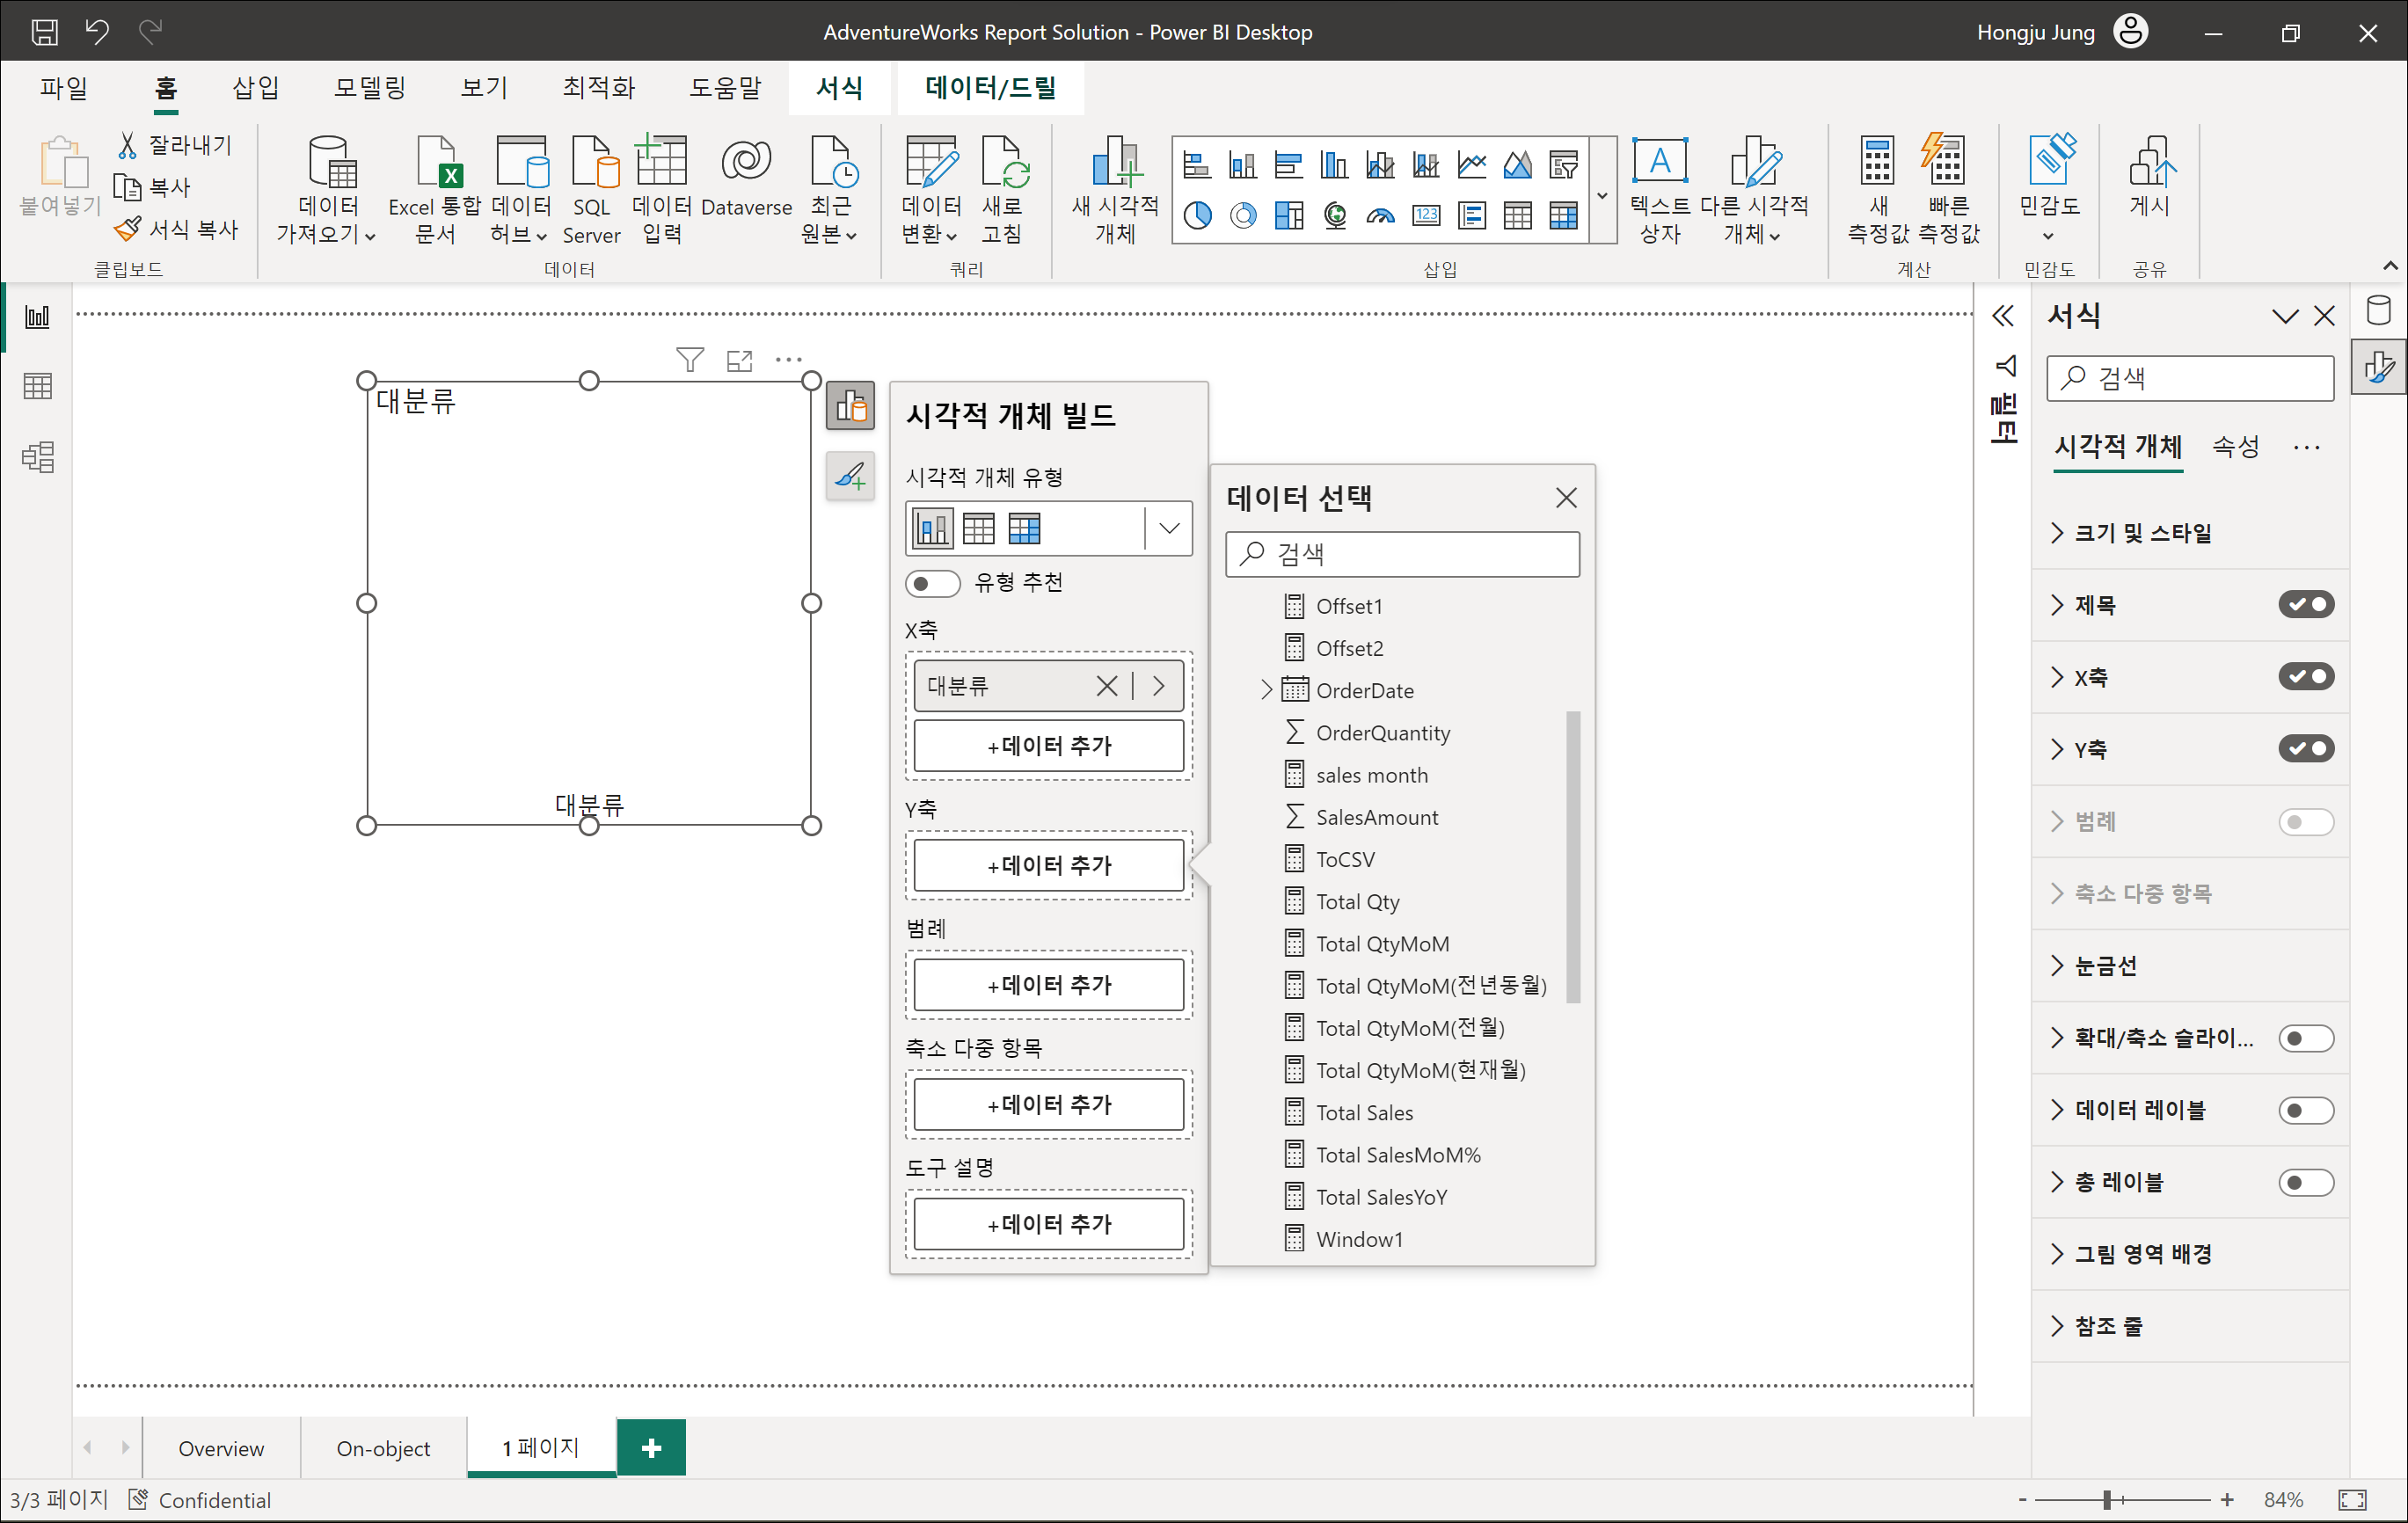
Task: Select the Total Sales measure
Action: [x=1364, y=1112]
